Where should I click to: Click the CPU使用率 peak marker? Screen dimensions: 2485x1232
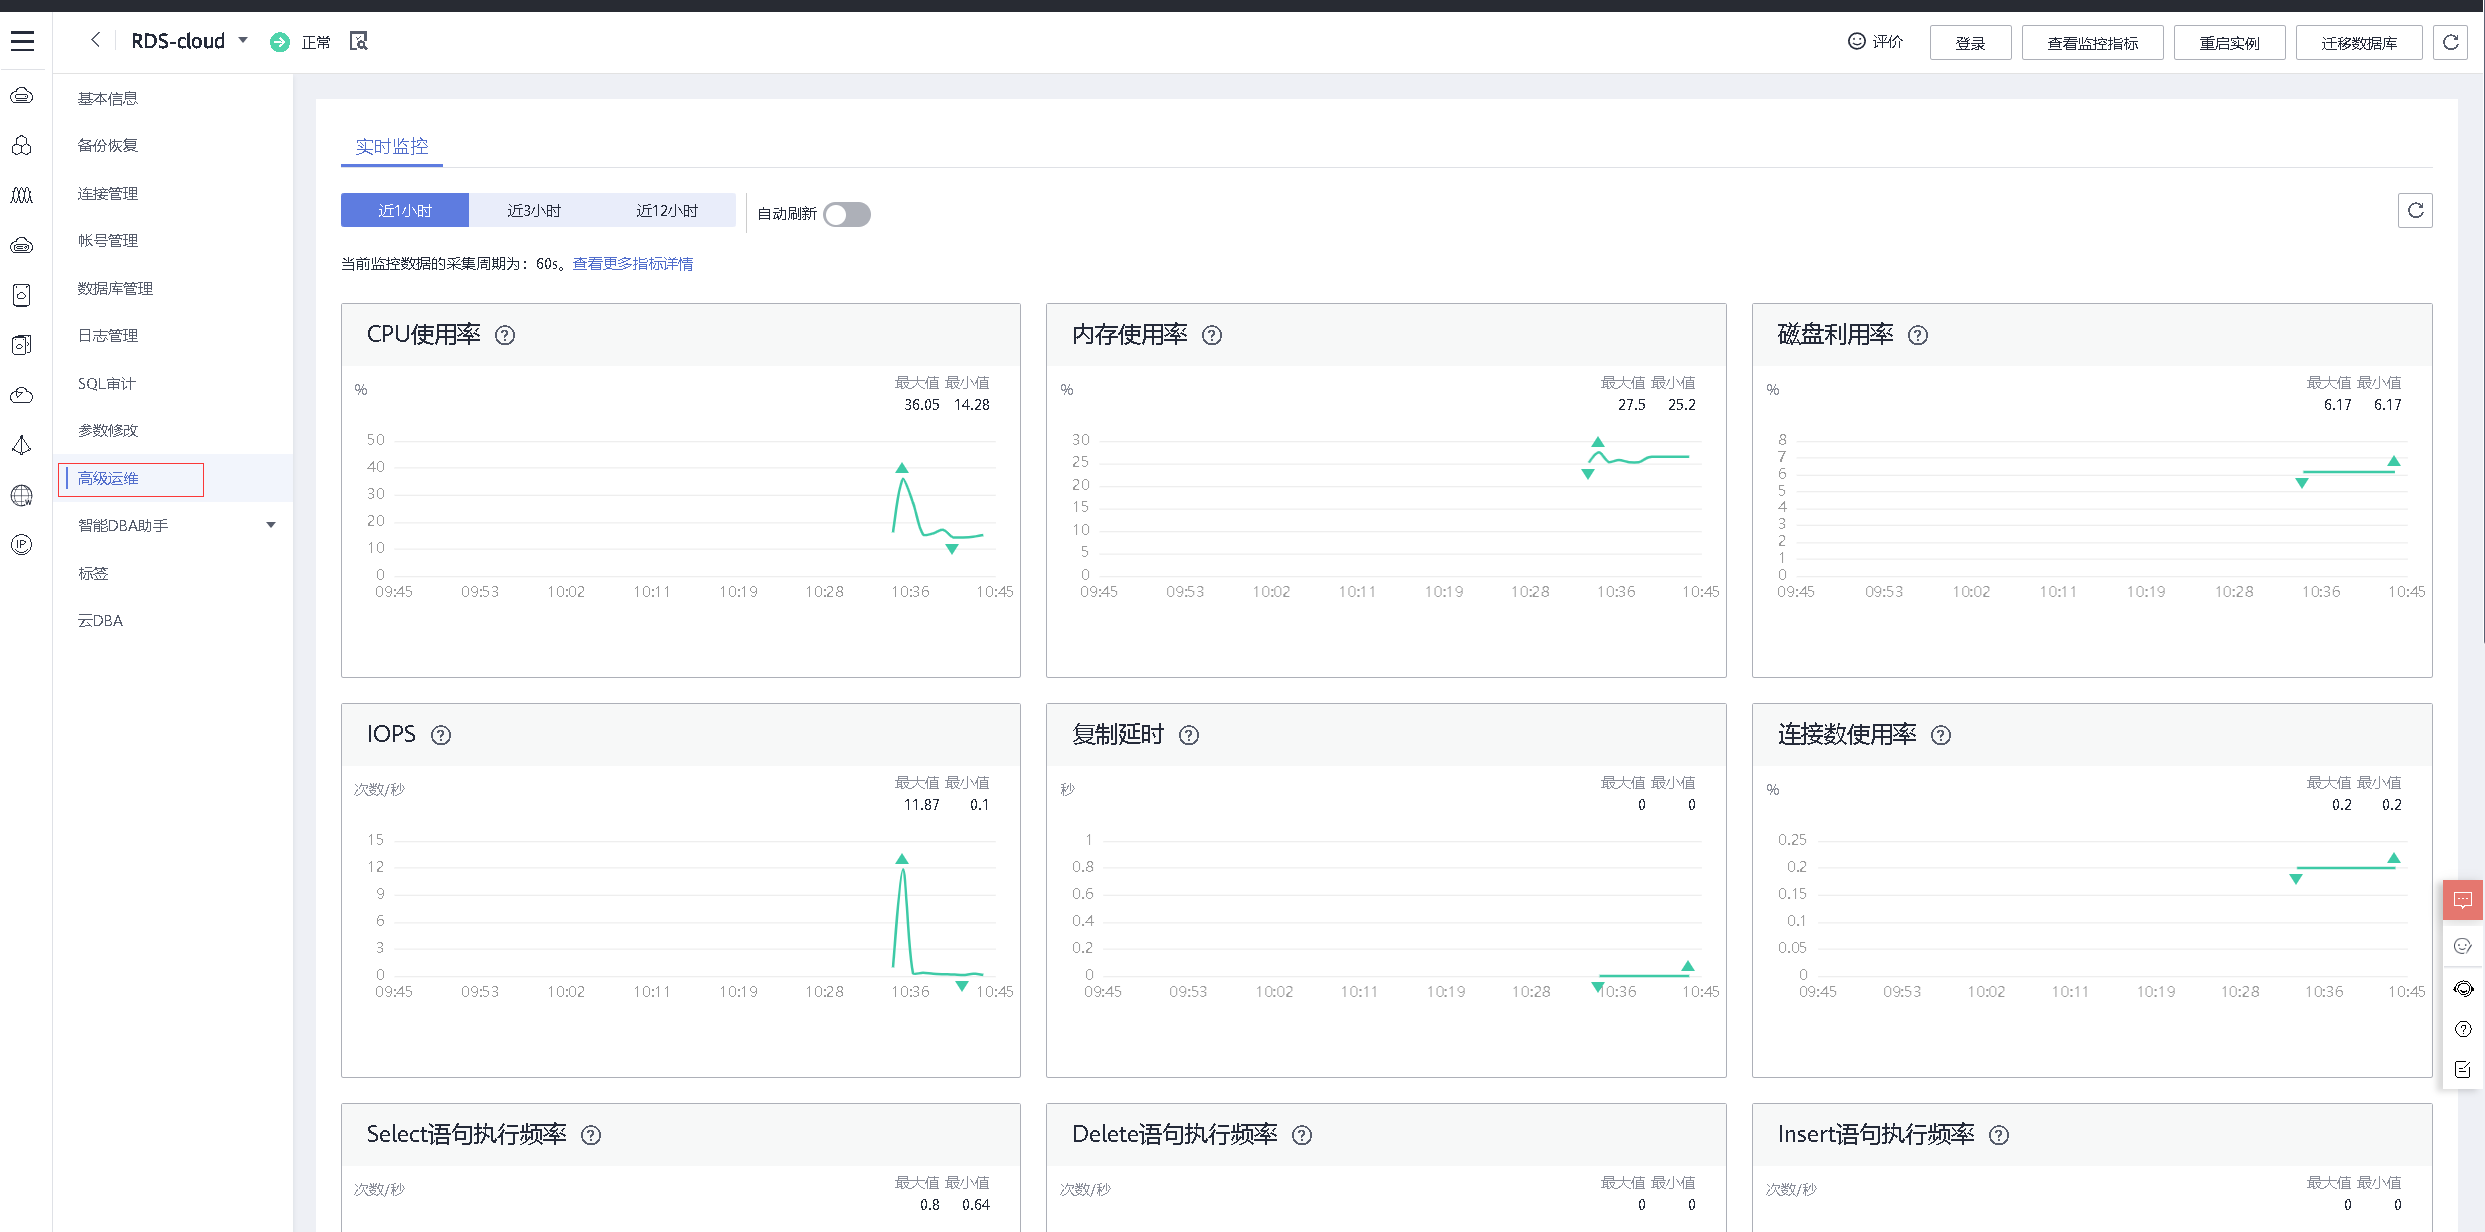[x=902, y=468]
